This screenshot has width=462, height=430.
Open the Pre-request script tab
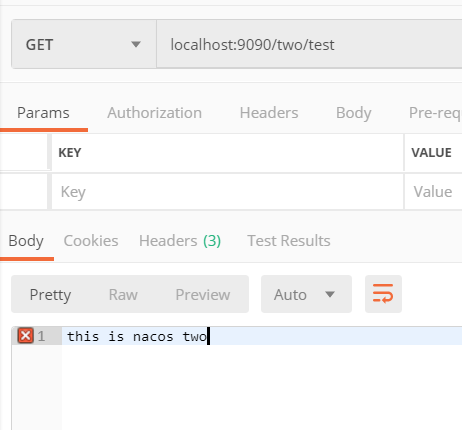point(435,113)
